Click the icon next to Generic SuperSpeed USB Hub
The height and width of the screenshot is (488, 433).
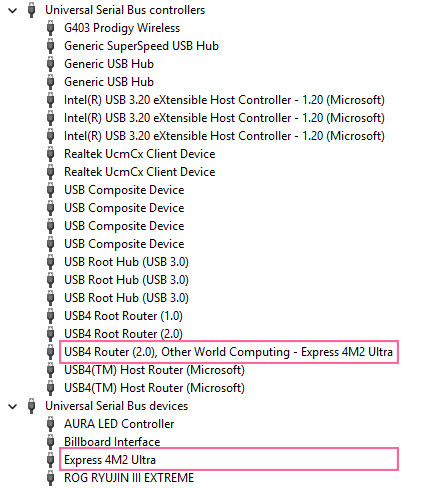click(x=50, y=46)
